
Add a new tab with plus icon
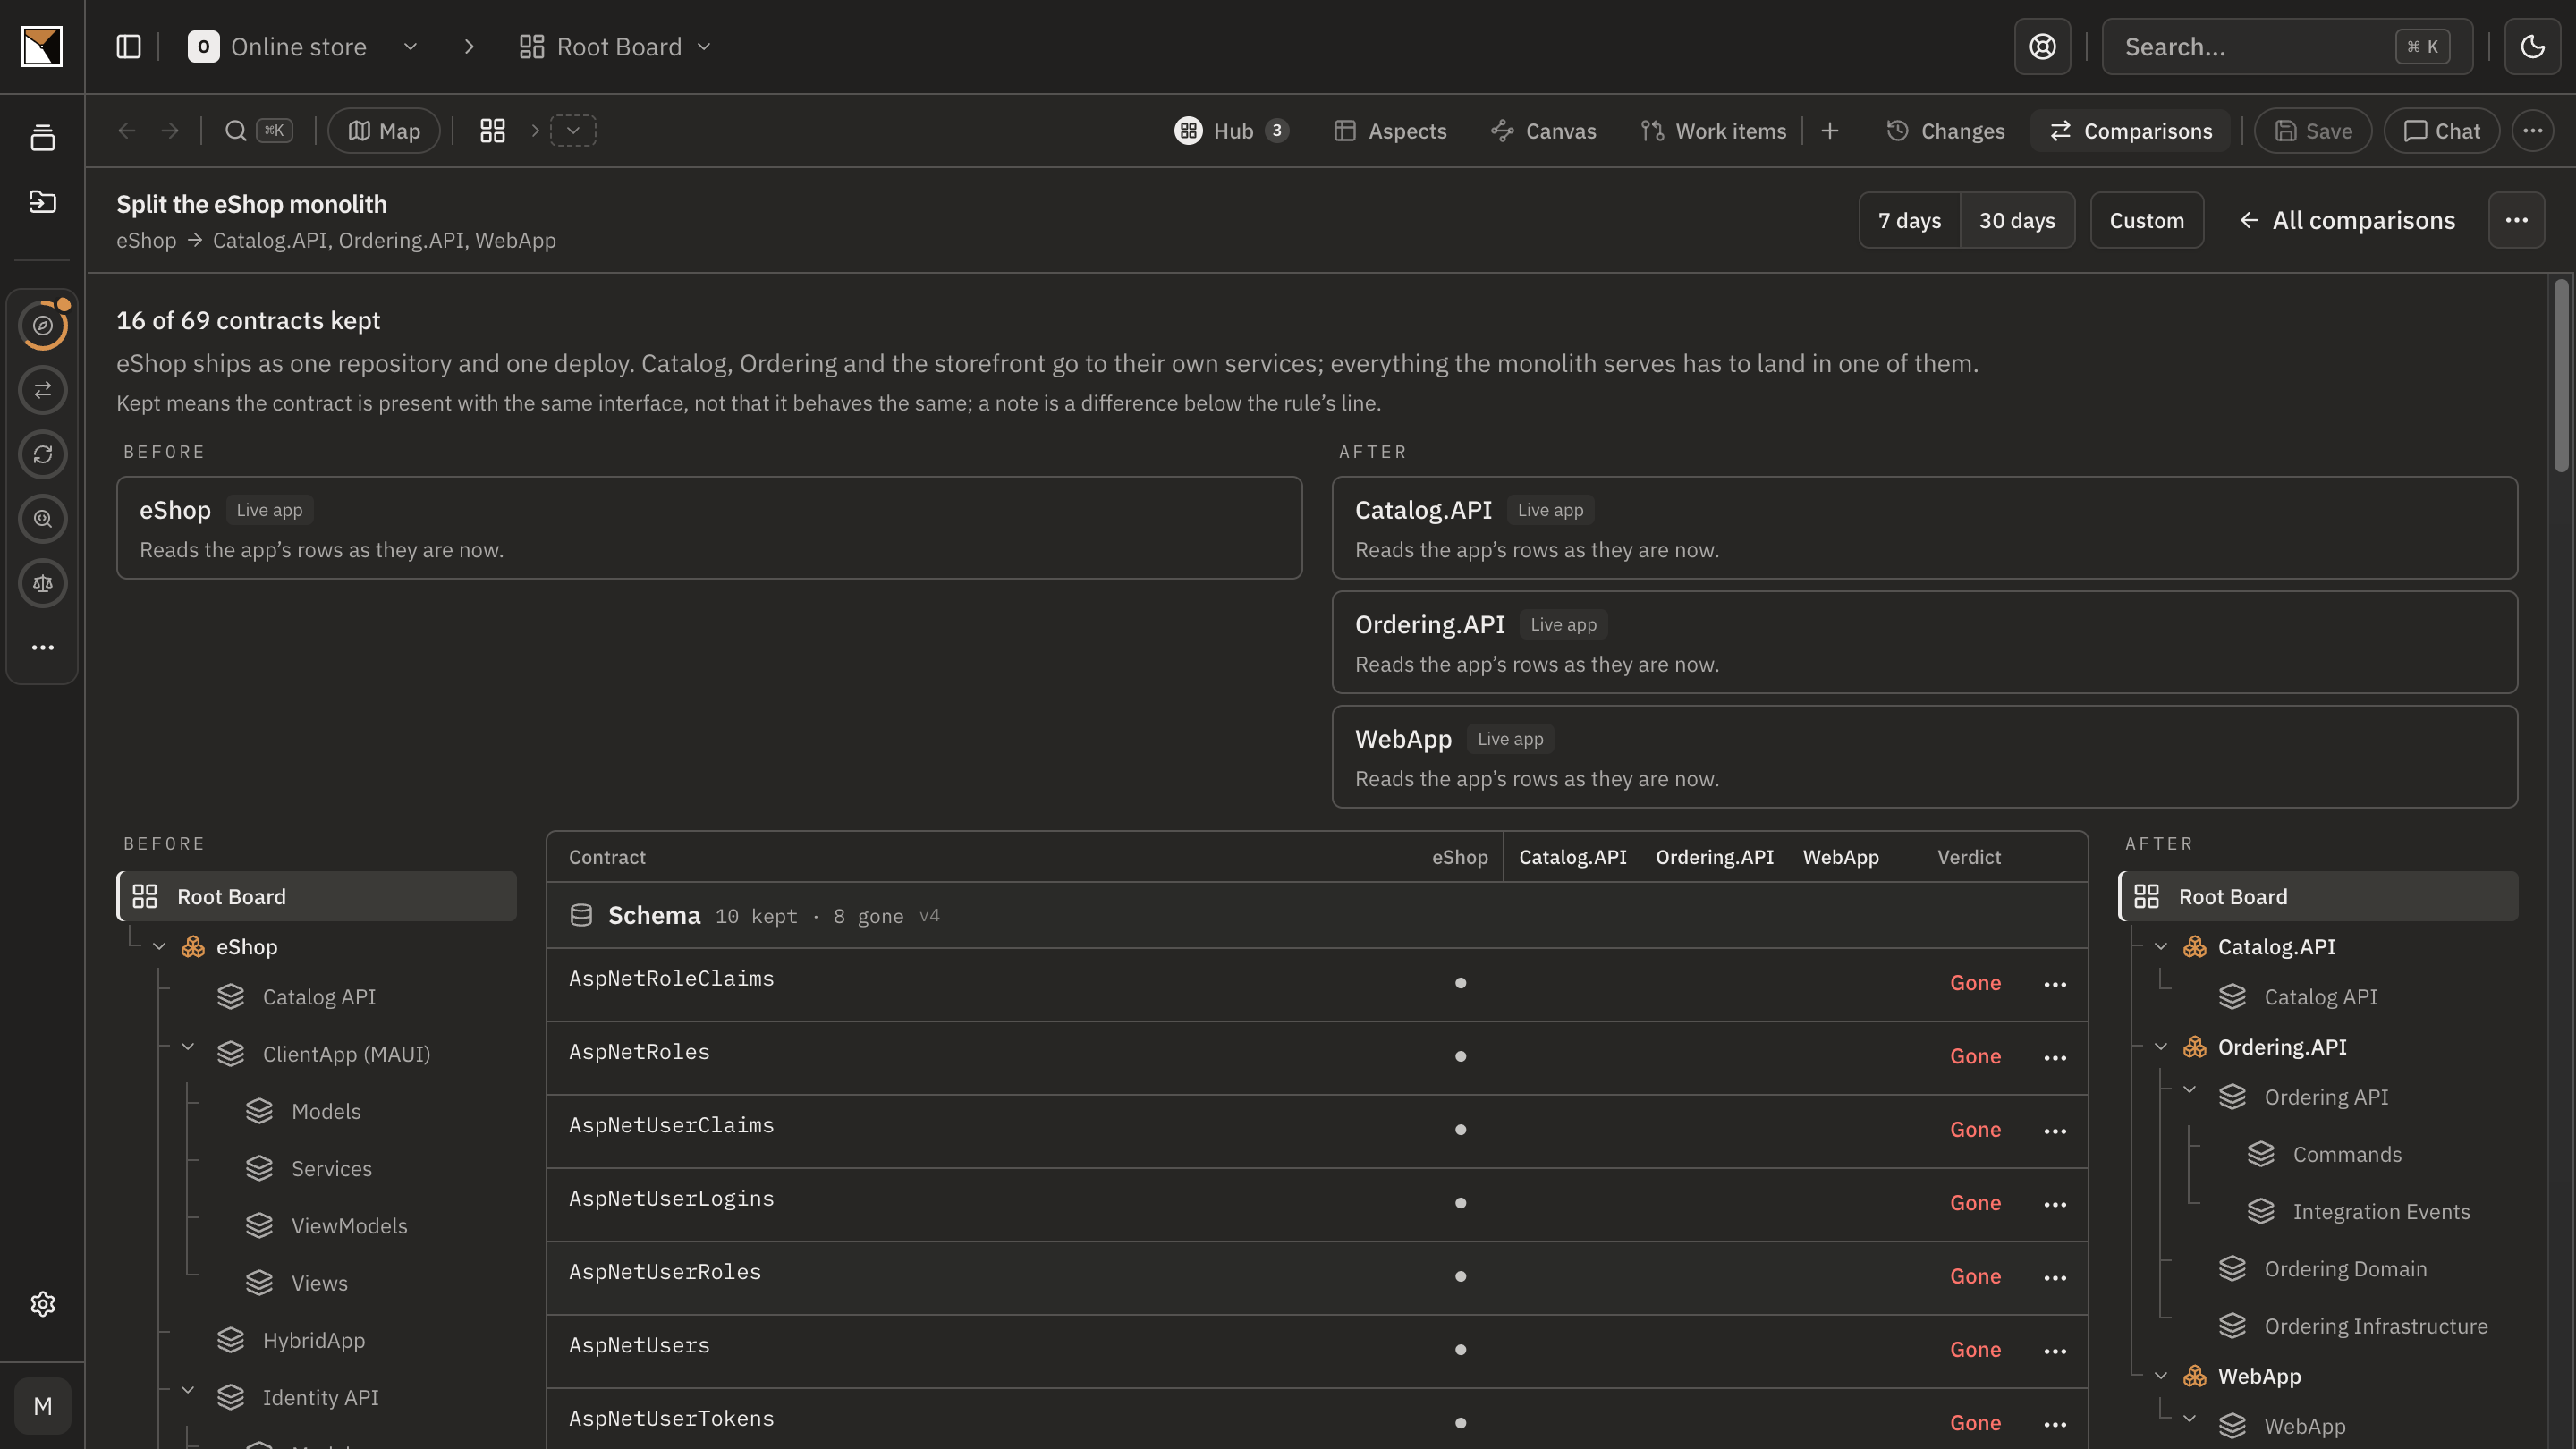pyautogui.click(x=1830, y=131)
